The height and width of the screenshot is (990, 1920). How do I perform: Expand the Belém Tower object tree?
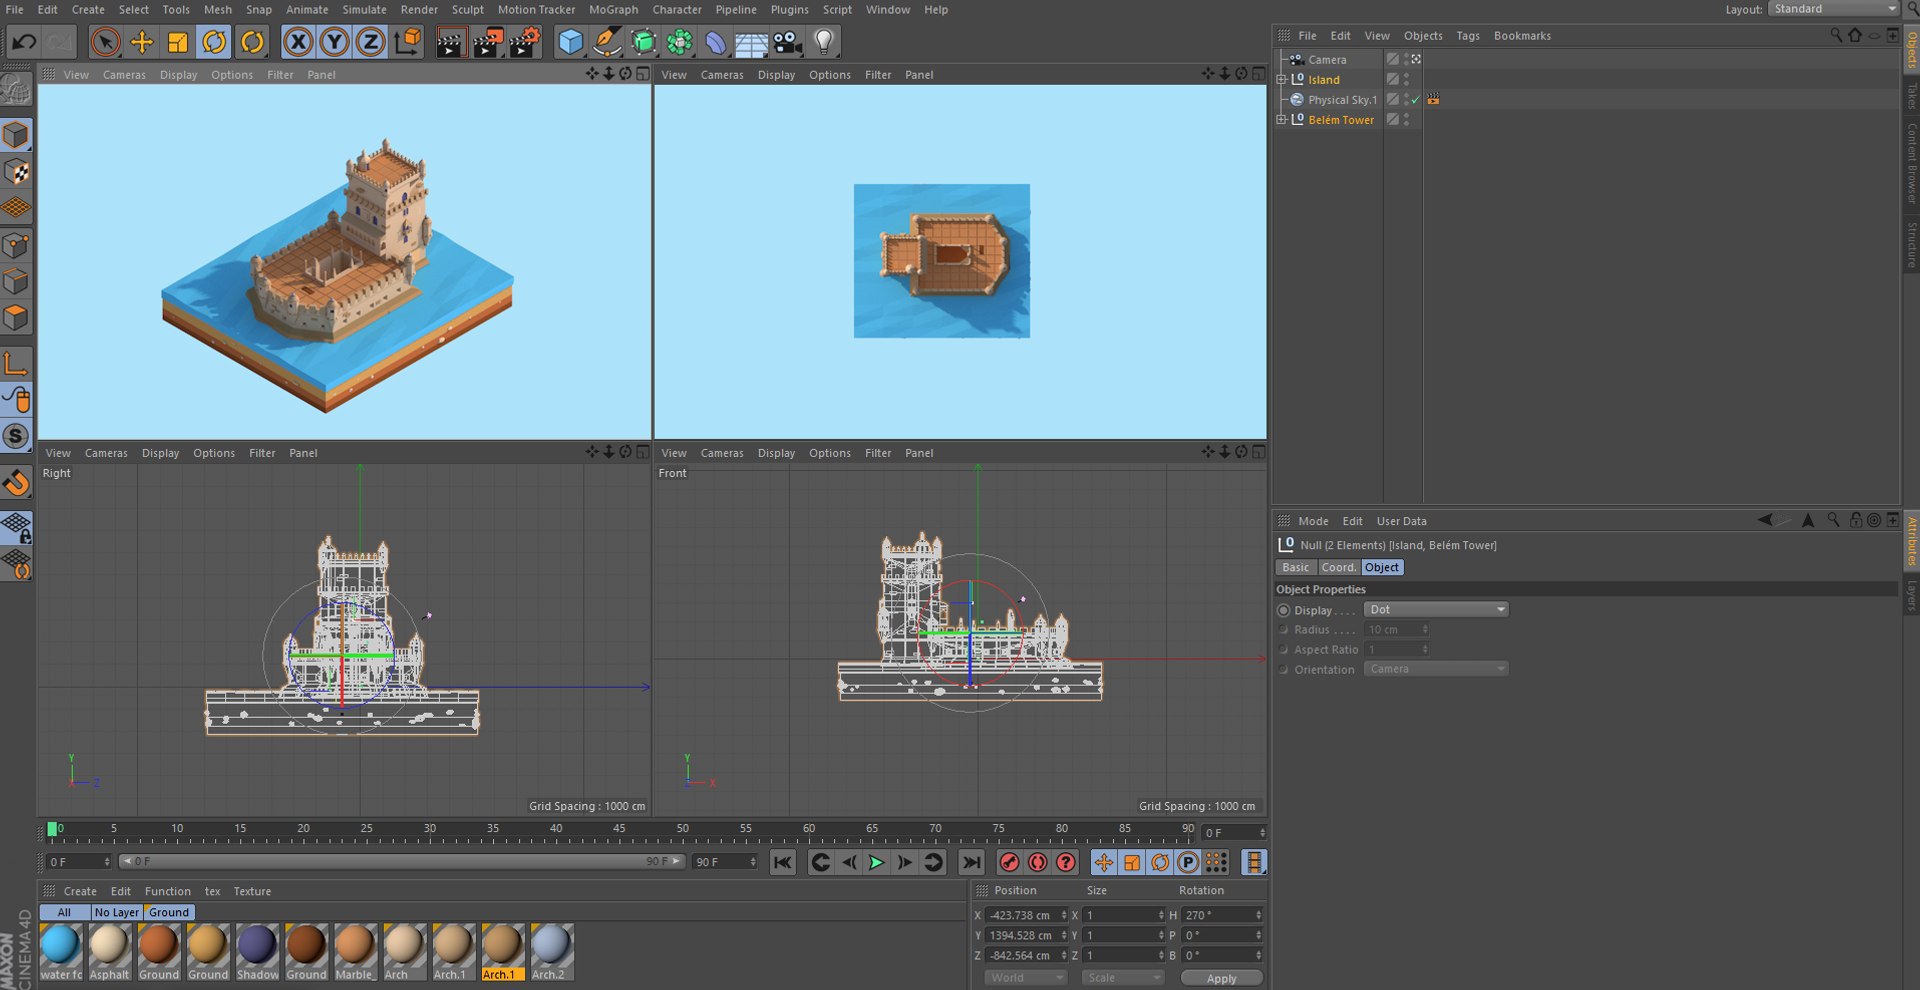[1281, 120]
